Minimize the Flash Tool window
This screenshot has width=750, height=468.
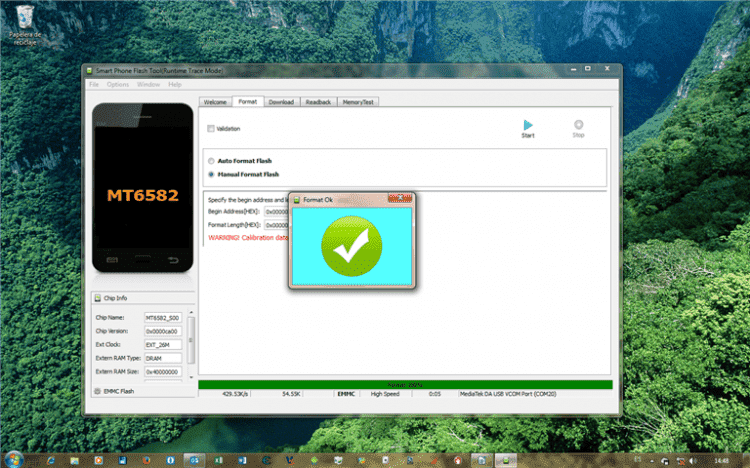point(573,69)
